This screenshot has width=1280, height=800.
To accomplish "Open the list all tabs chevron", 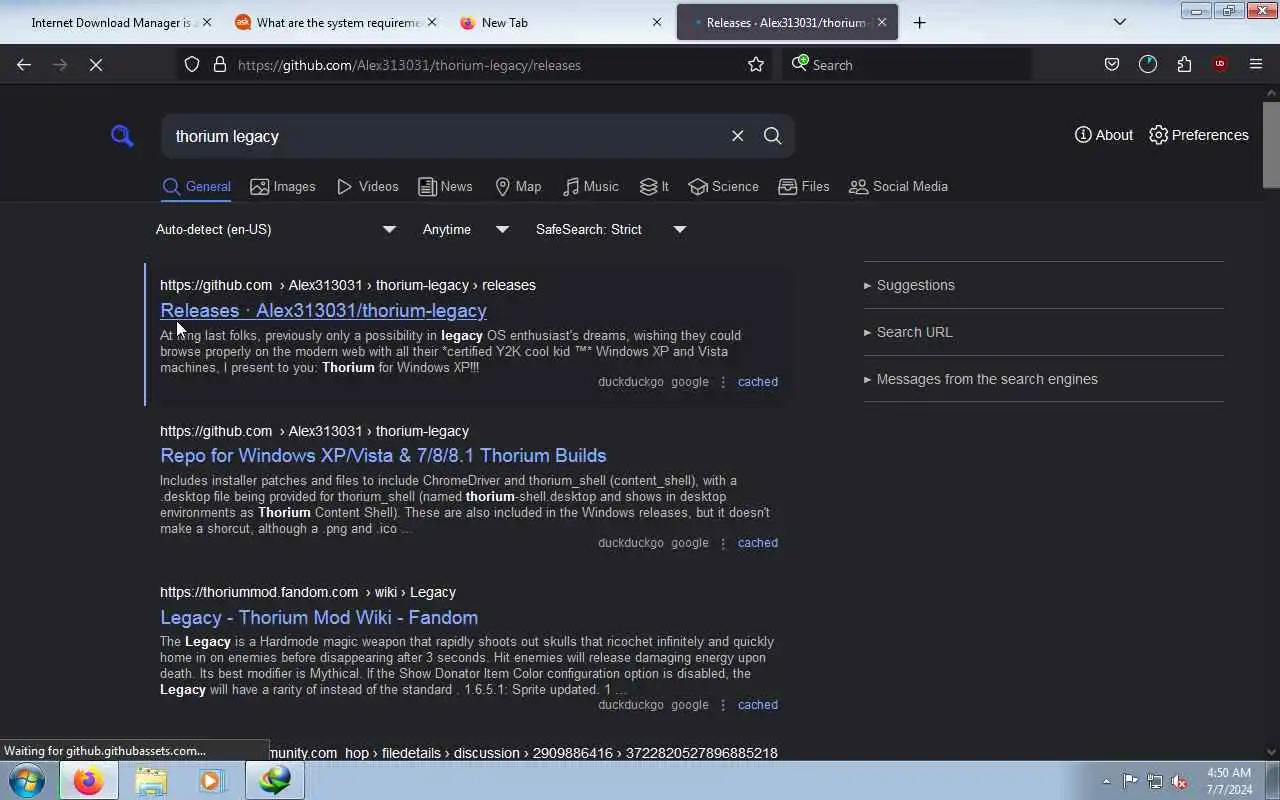I will point(1120,22).
